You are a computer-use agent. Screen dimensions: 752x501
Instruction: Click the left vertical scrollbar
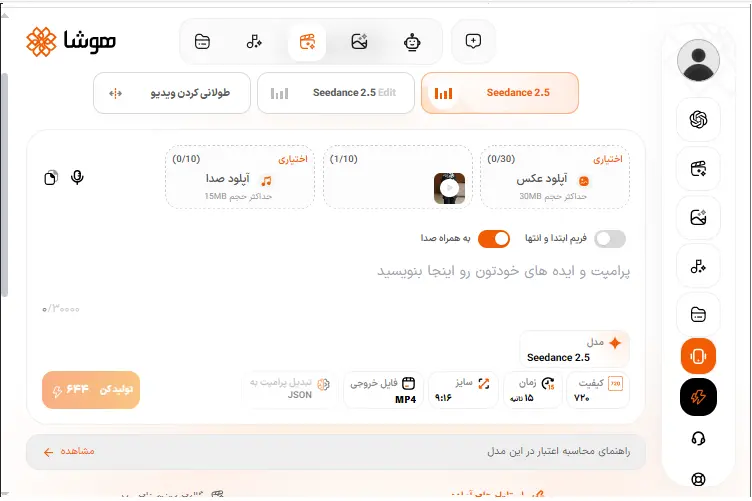click(x=4, y=185)
